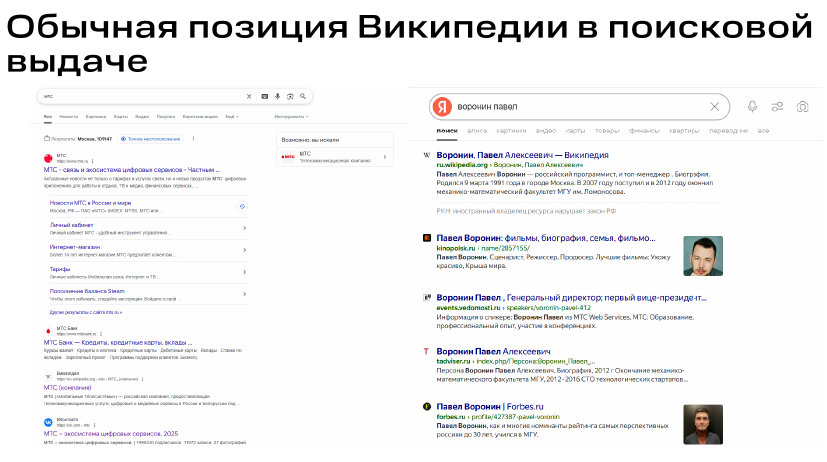Click the МТС Банк favicon
The image size is (827, 462).
48,331
